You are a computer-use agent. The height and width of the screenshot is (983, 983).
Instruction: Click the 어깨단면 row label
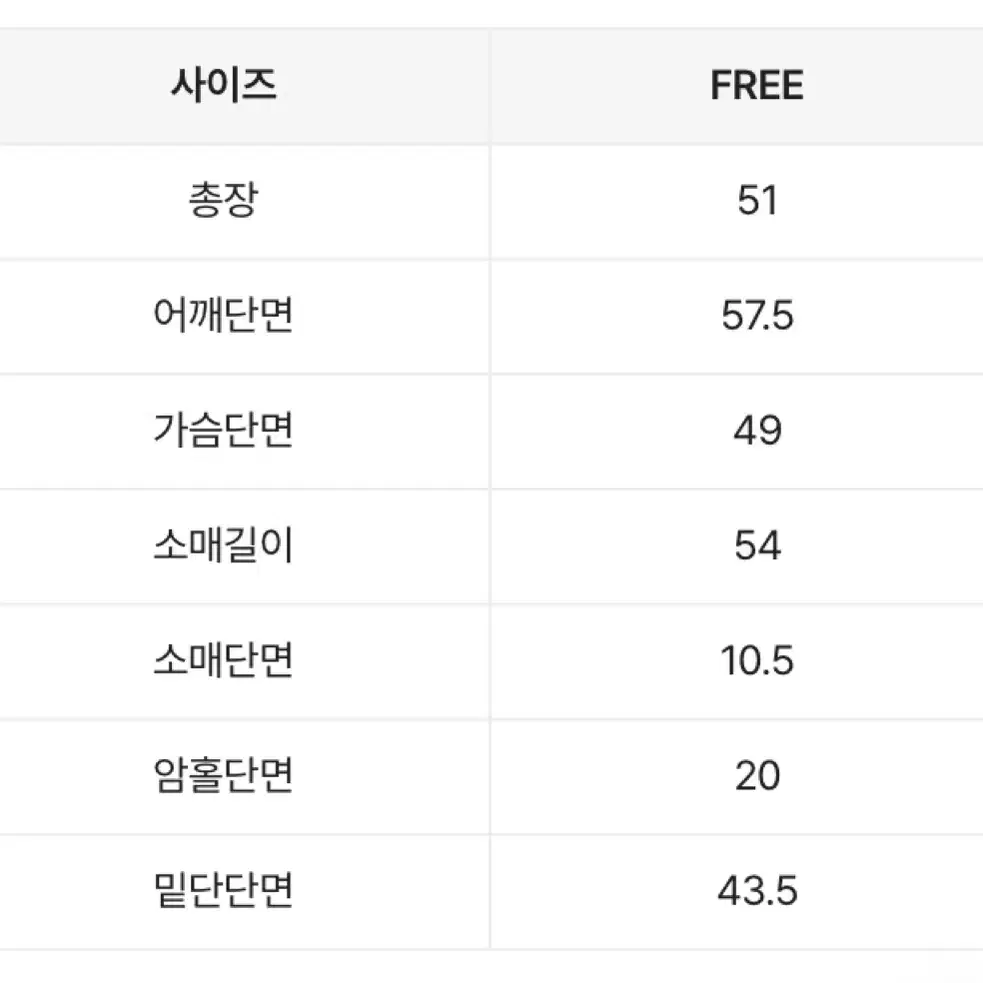point(224,315)
